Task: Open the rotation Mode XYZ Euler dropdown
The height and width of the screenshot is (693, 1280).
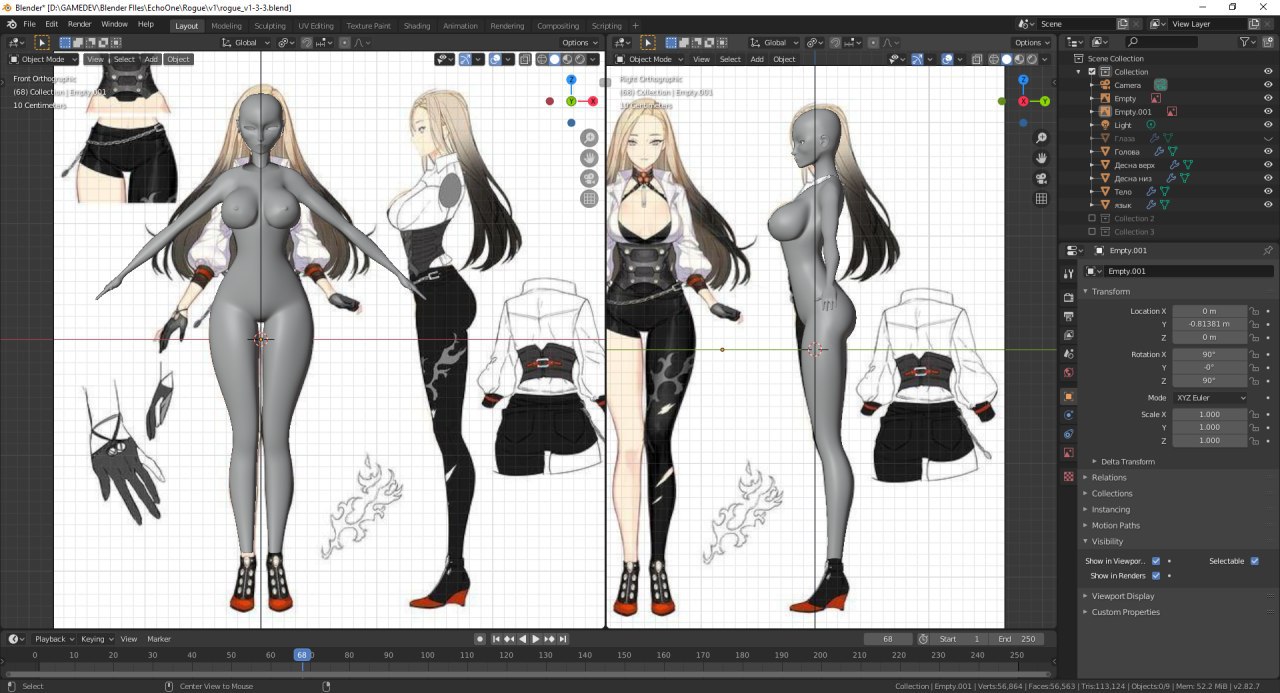Action: (x=1210, y=398)
